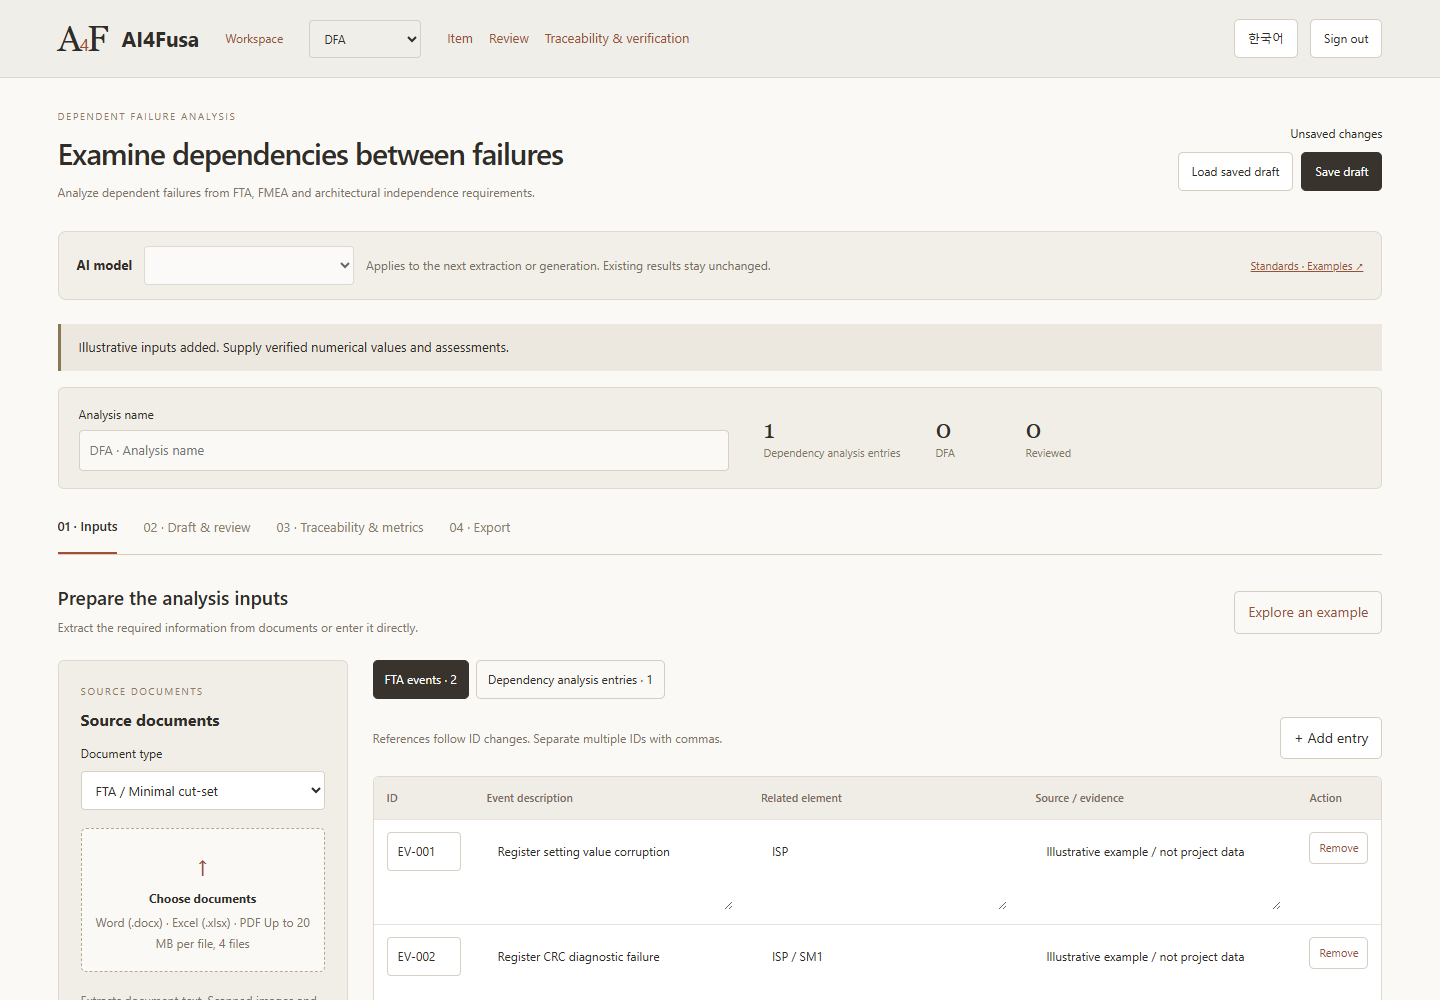This screenshot has width=1440, height=1000.
Task: Click the 'Reviewed' count label
Action: click(1048, 454)
